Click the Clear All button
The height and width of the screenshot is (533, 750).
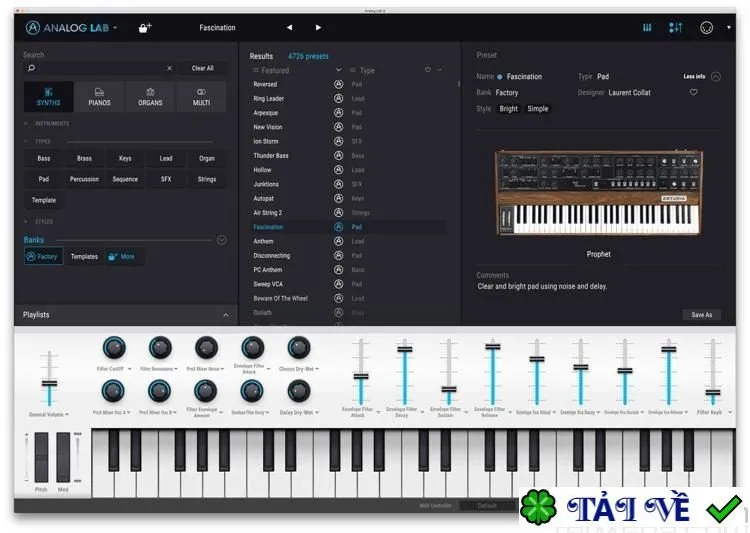click(202, 68)
